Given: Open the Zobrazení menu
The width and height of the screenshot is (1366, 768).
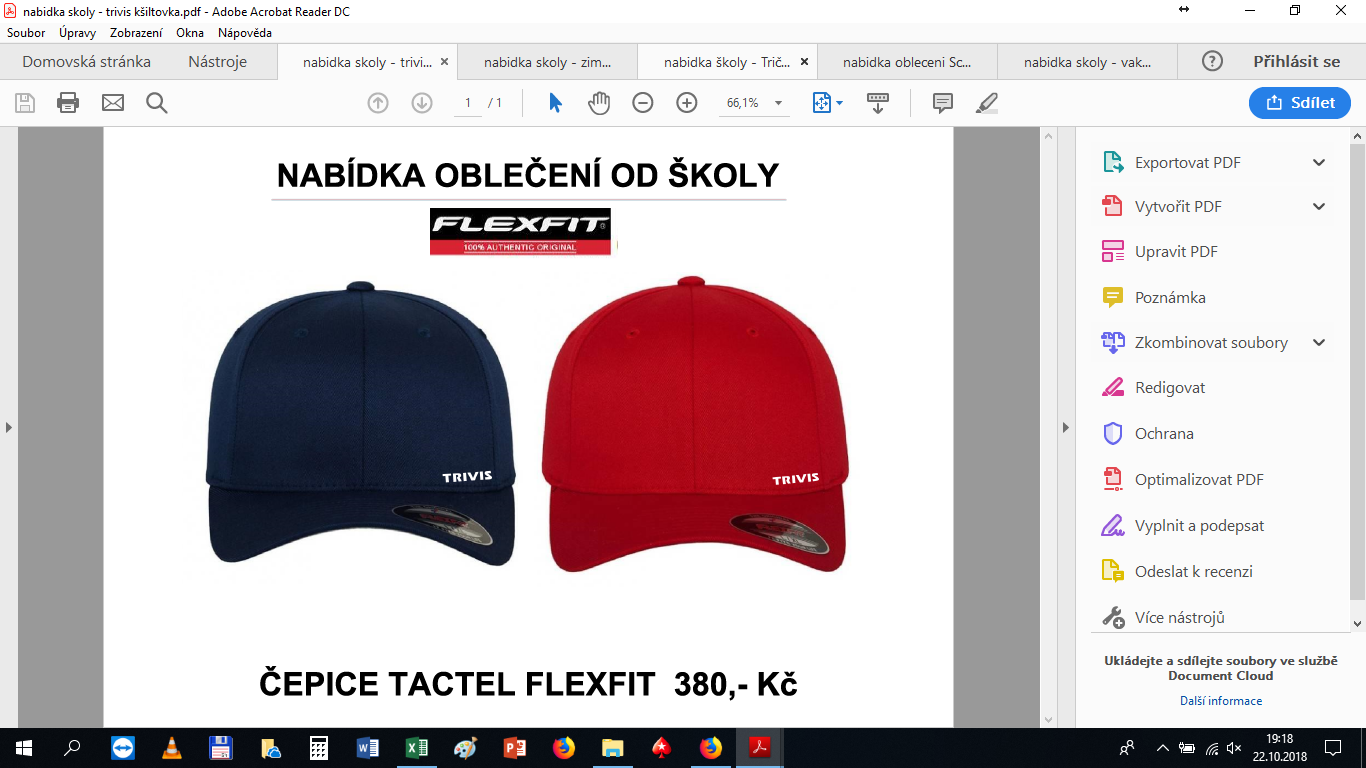Looking at the screenshot, I should 136,33.
